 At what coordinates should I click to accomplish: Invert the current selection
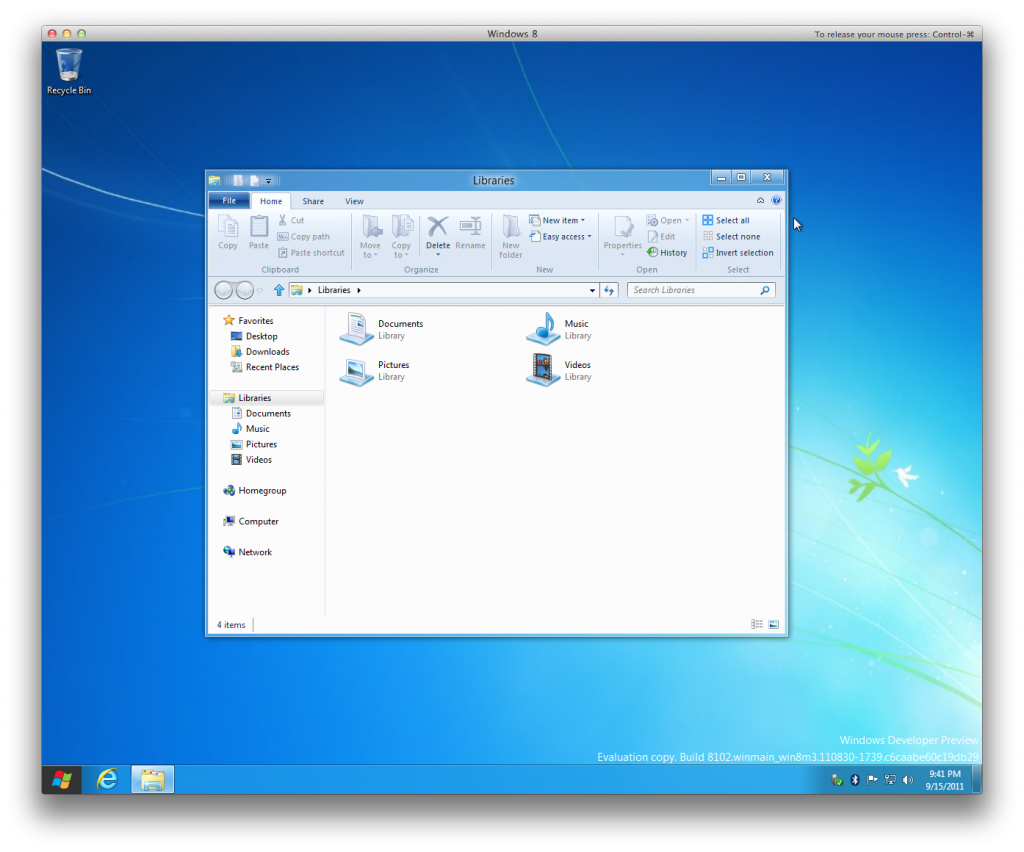pos(738,252)
